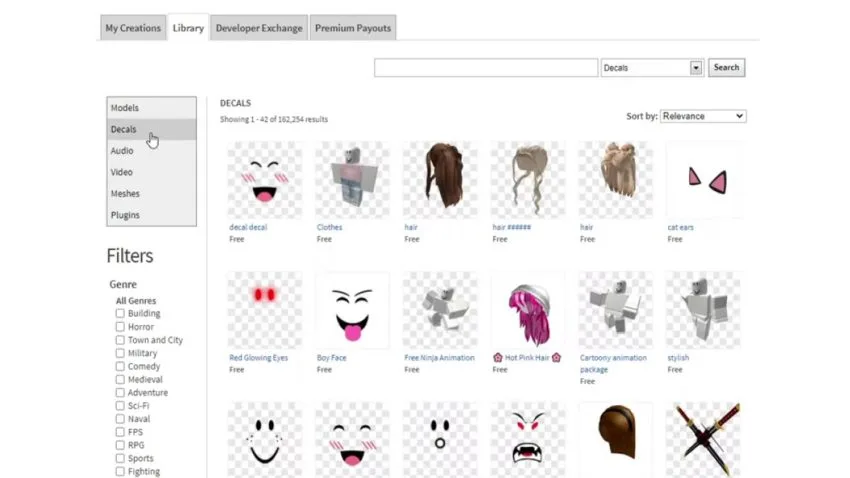Open the surprised 'o' mouth face thumbnail
This screenshot has height=478, width=850.
coord(440,440)
